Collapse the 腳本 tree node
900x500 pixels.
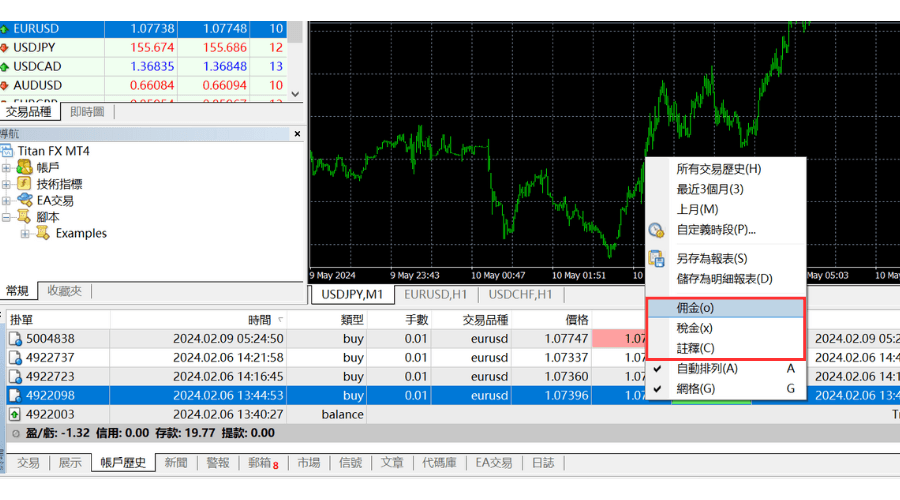pos(7,217)
